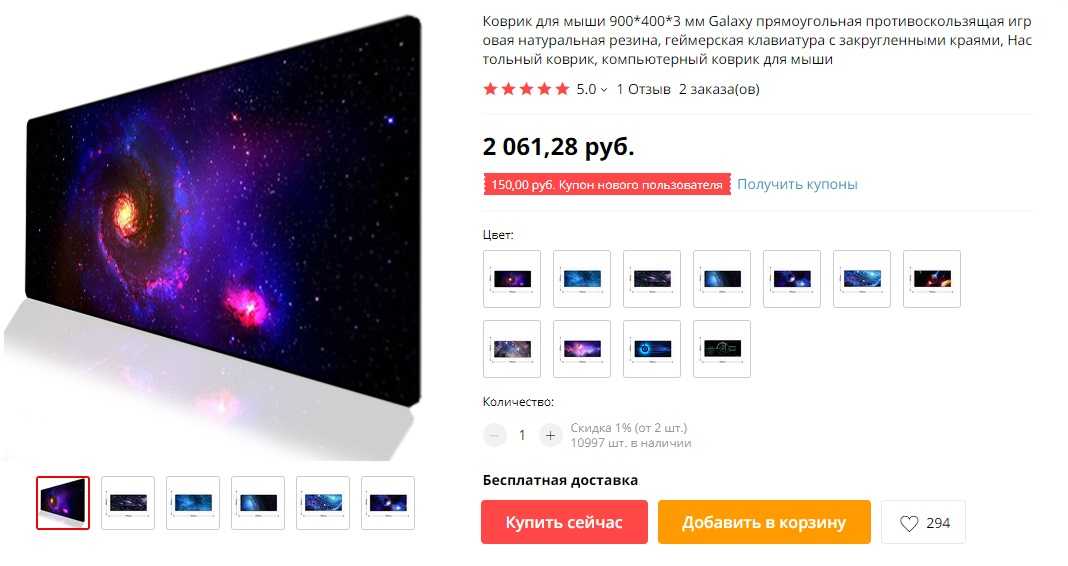Choose the blue power-symbol color variant
This screenshot has width=1068, height=566.
click(x=652, y=349)
